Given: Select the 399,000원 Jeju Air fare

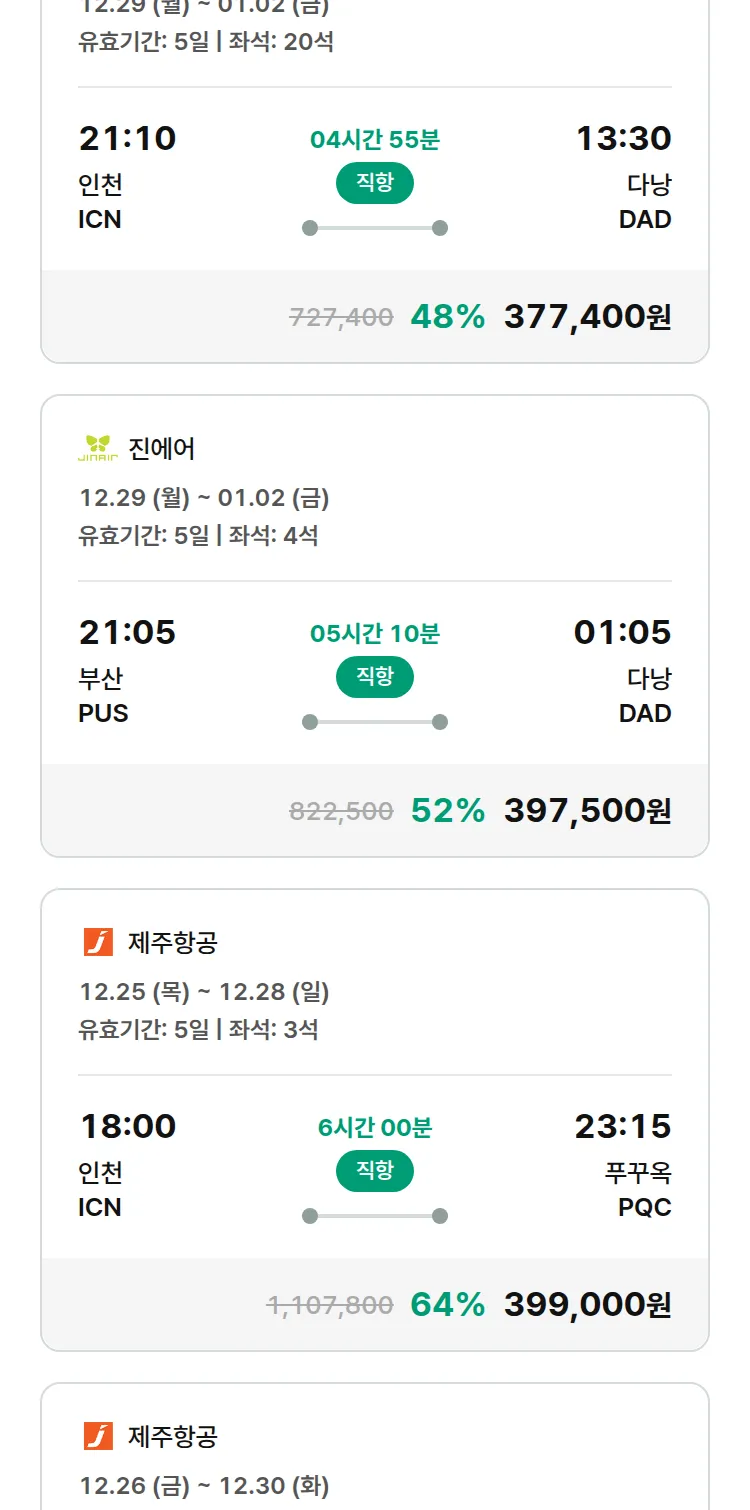Looking at the screenshot, I should click(587, 1305).
